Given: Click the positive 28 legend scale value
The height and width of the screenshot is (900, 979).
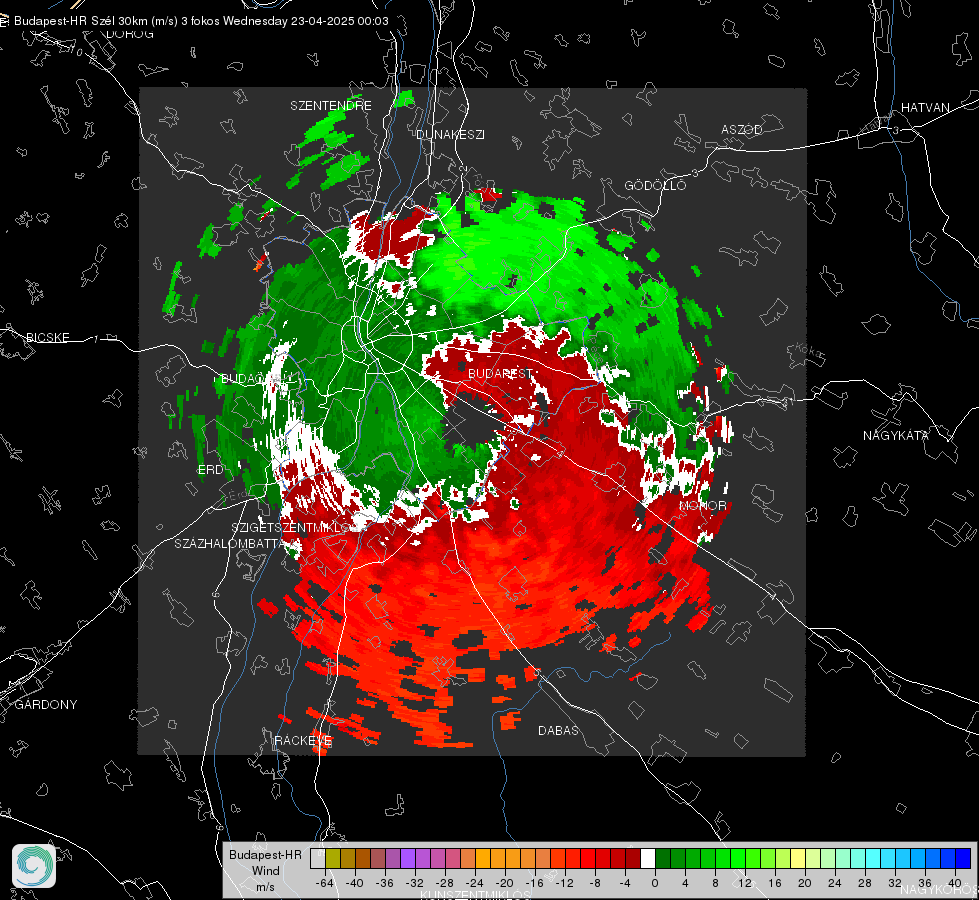Looking at the screenshot, I should pos(864,883).
